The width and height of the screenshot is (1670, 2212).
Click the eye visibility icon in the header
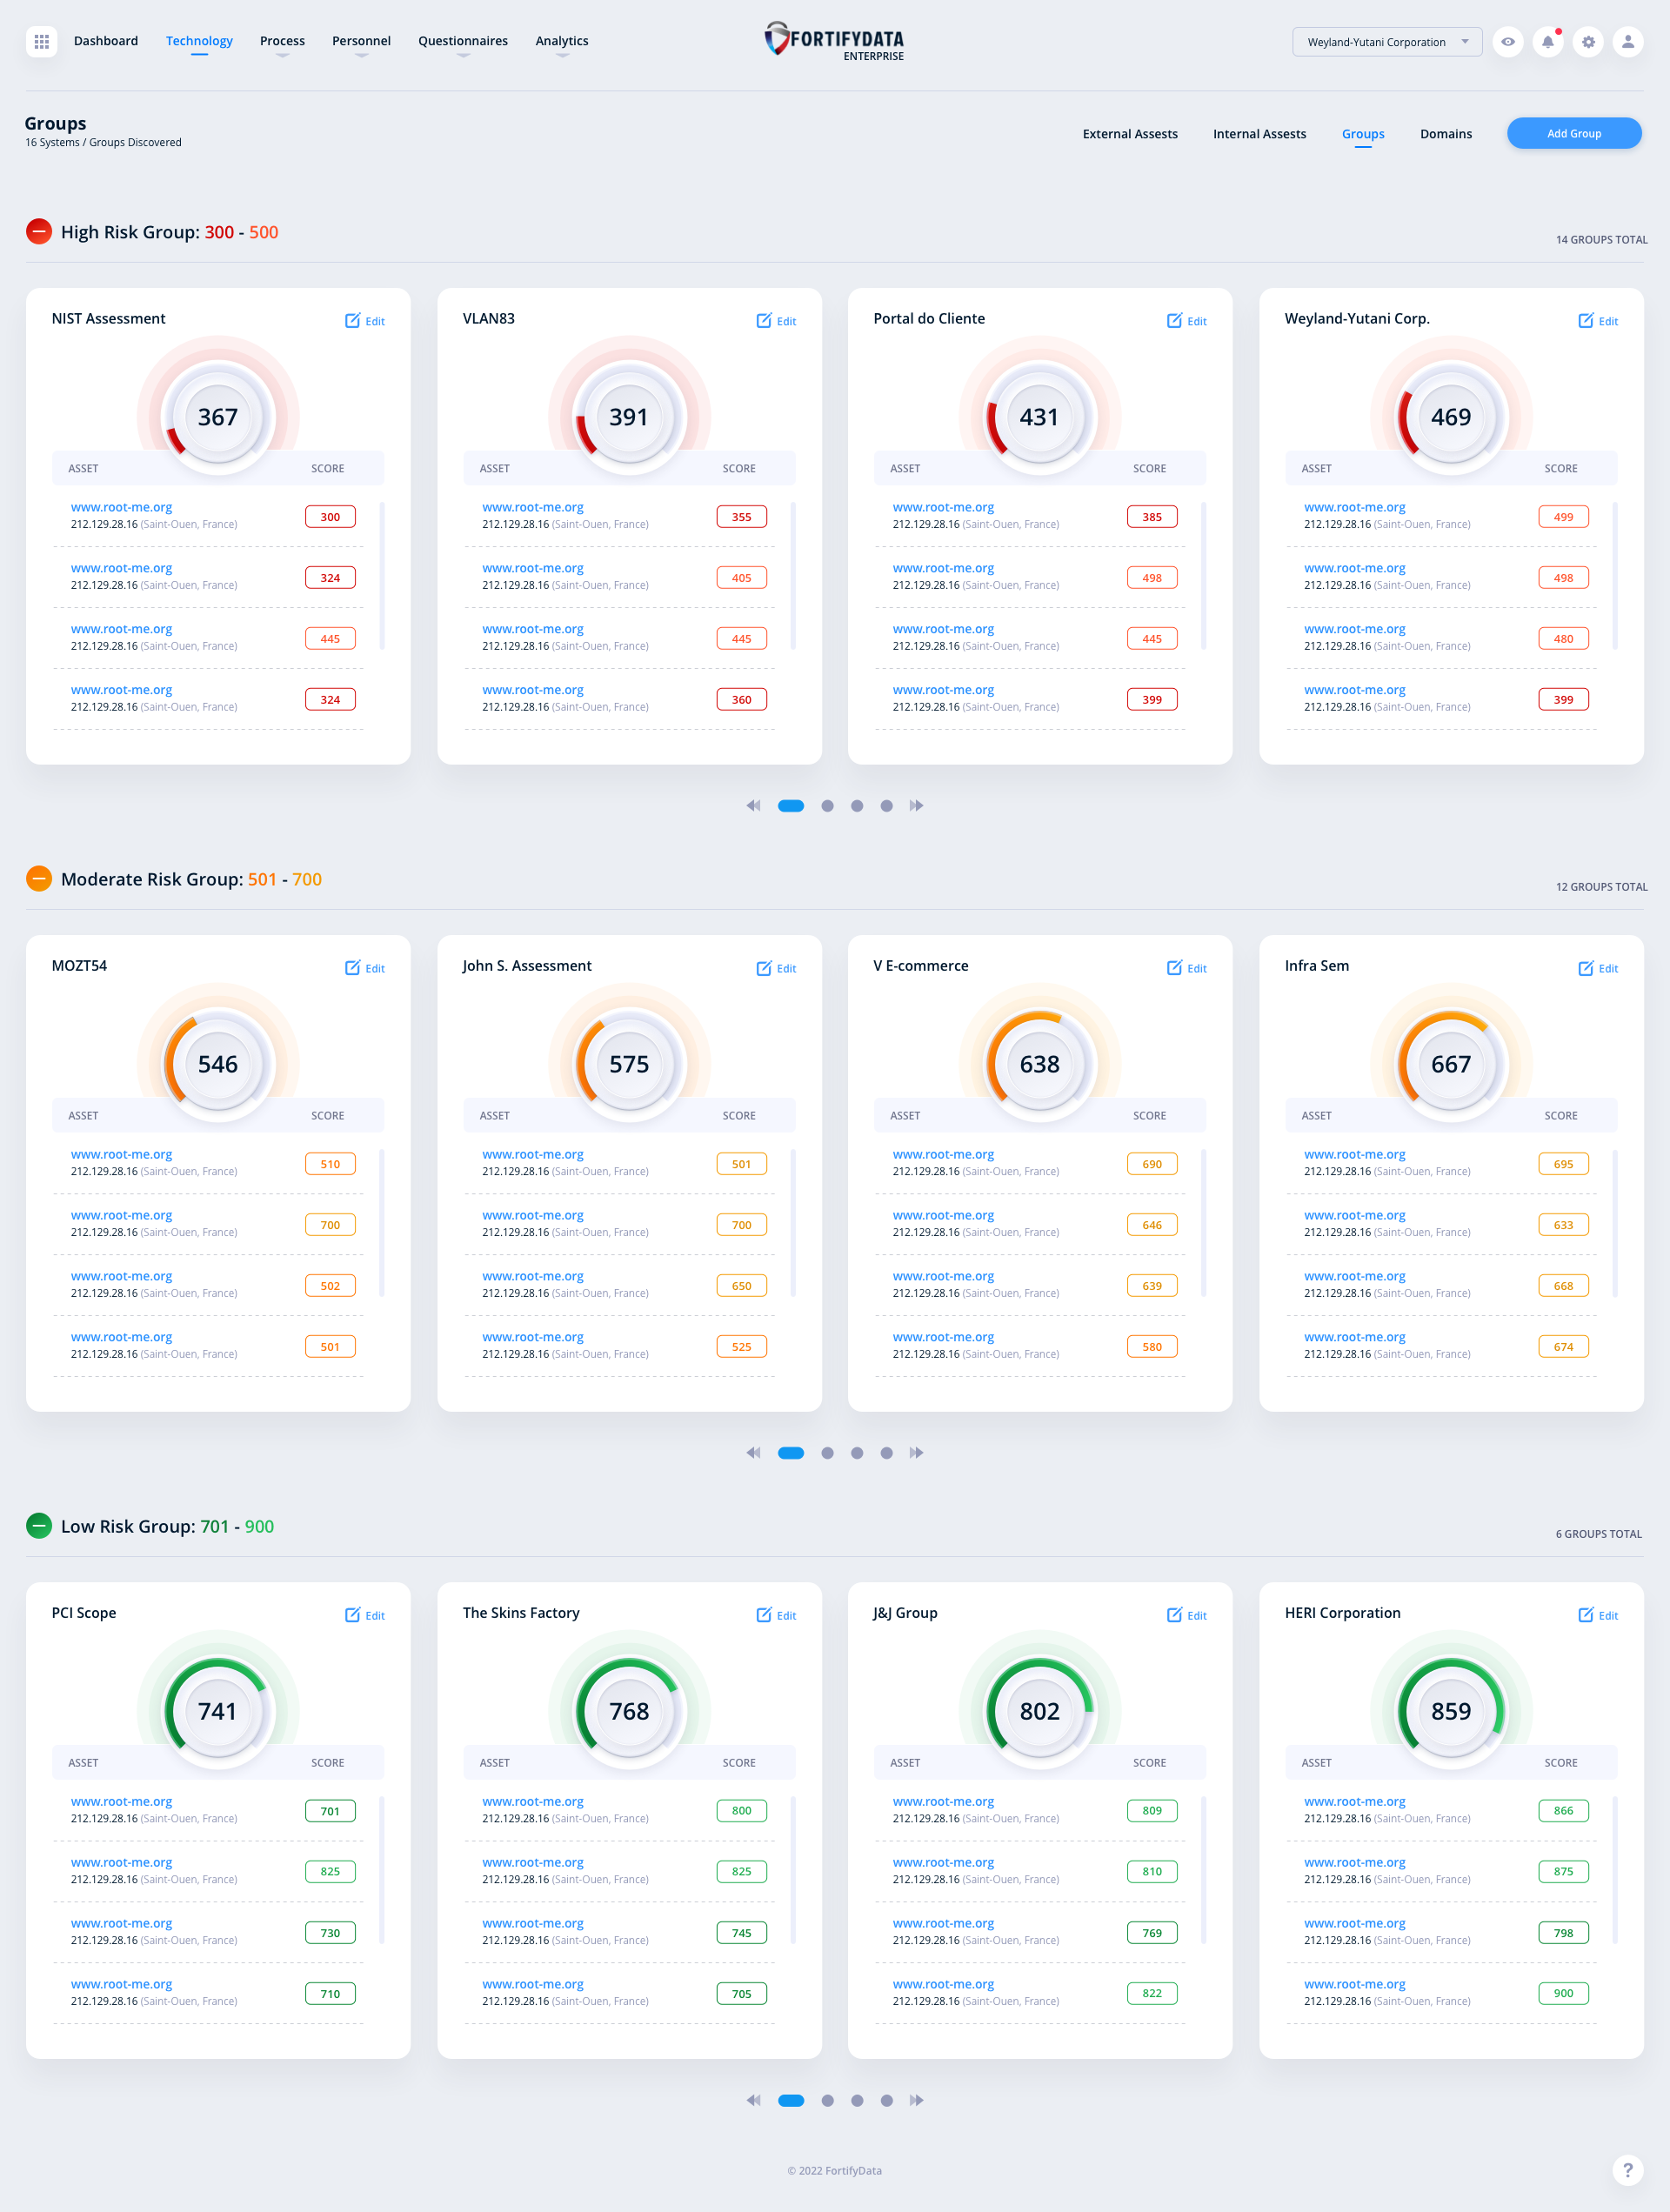[x=1508, y=42]
